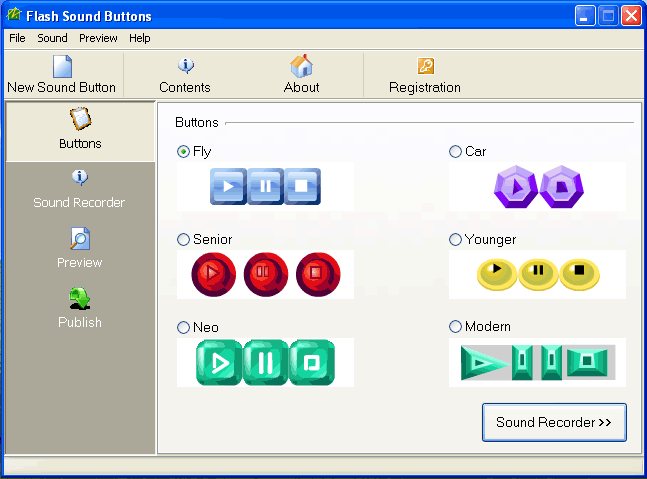Click the red Senior pause button icon
The width and height of the screenshot is (647, 479).
click(x=265, y=274)
